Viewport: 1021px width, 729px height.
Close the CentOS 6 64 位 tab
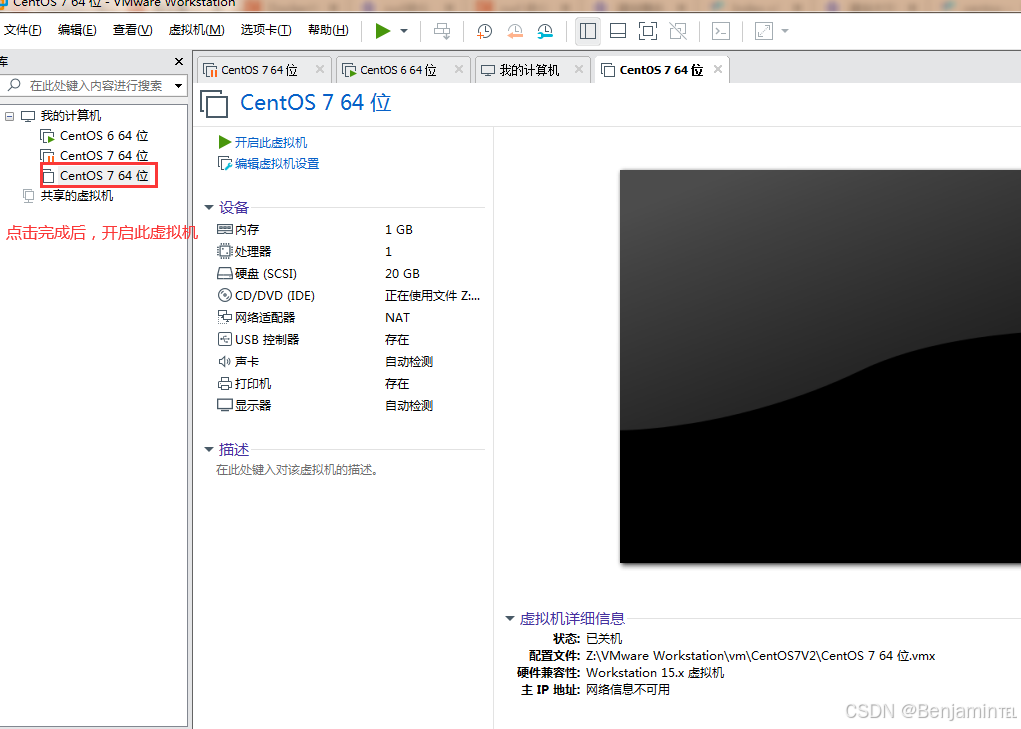tap(459, 69)
